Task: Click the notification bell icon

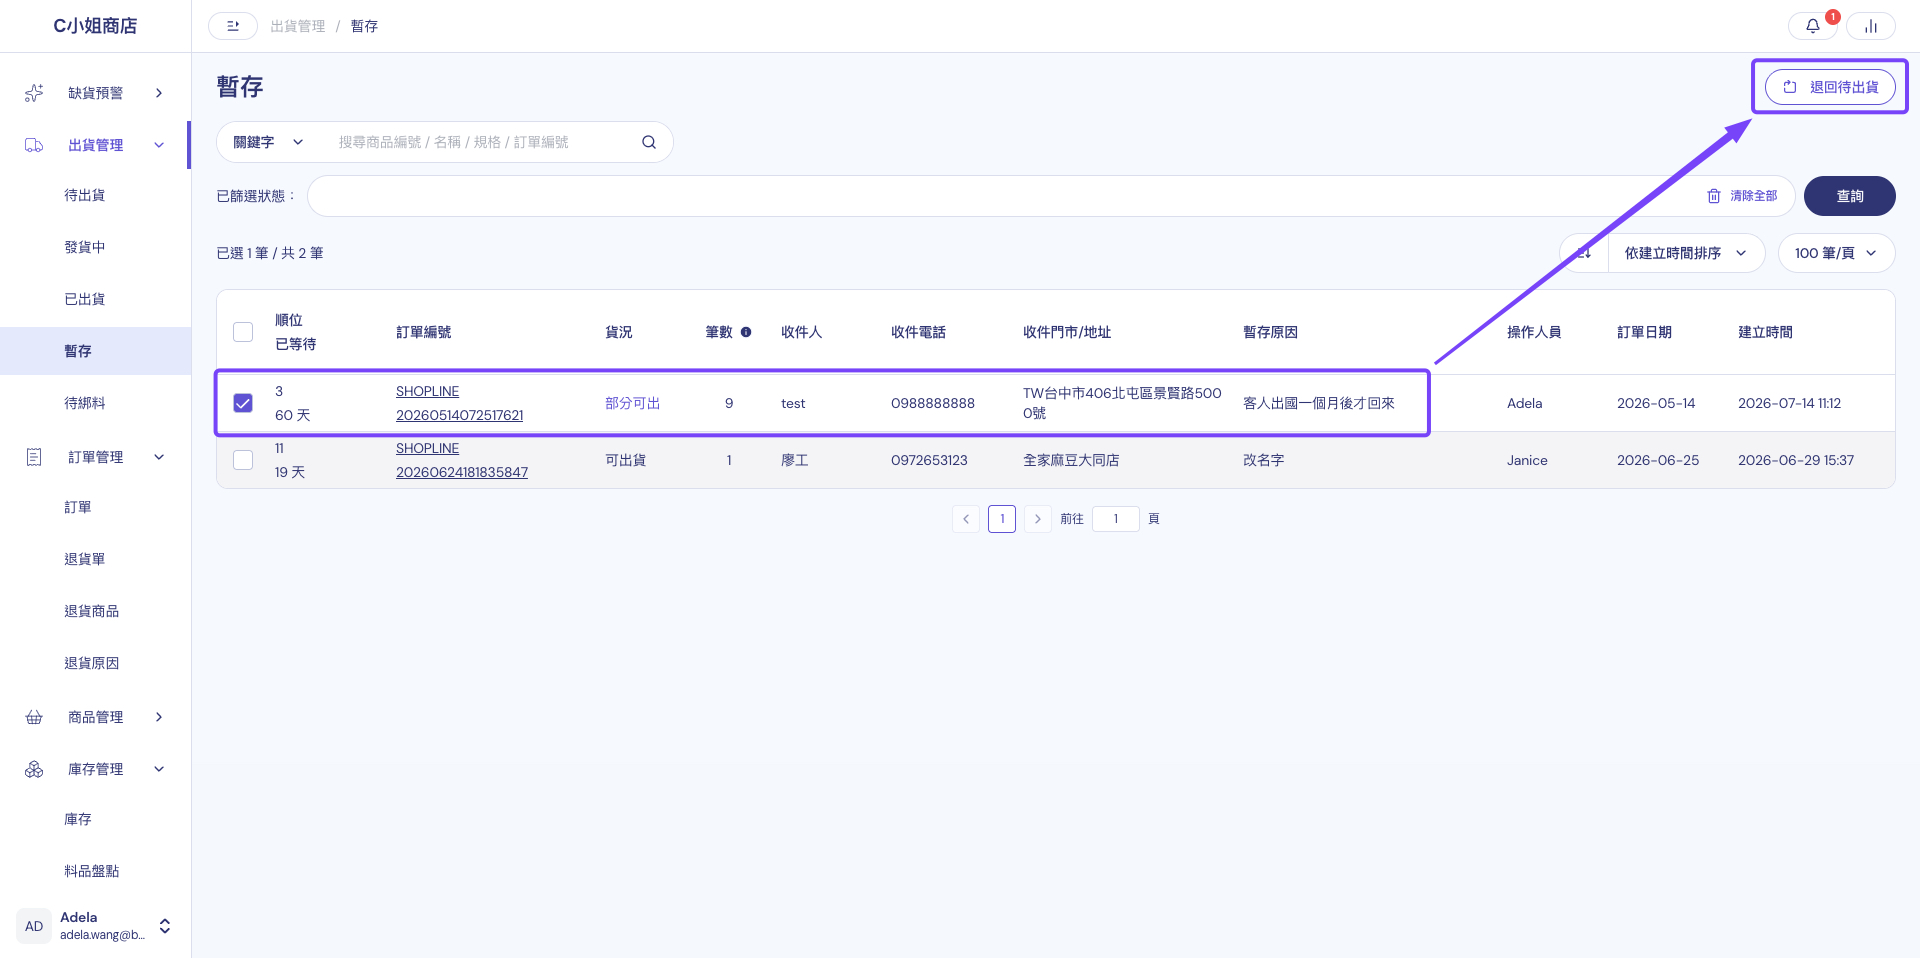Action: pyautogui.click(x=1812, y=26)
